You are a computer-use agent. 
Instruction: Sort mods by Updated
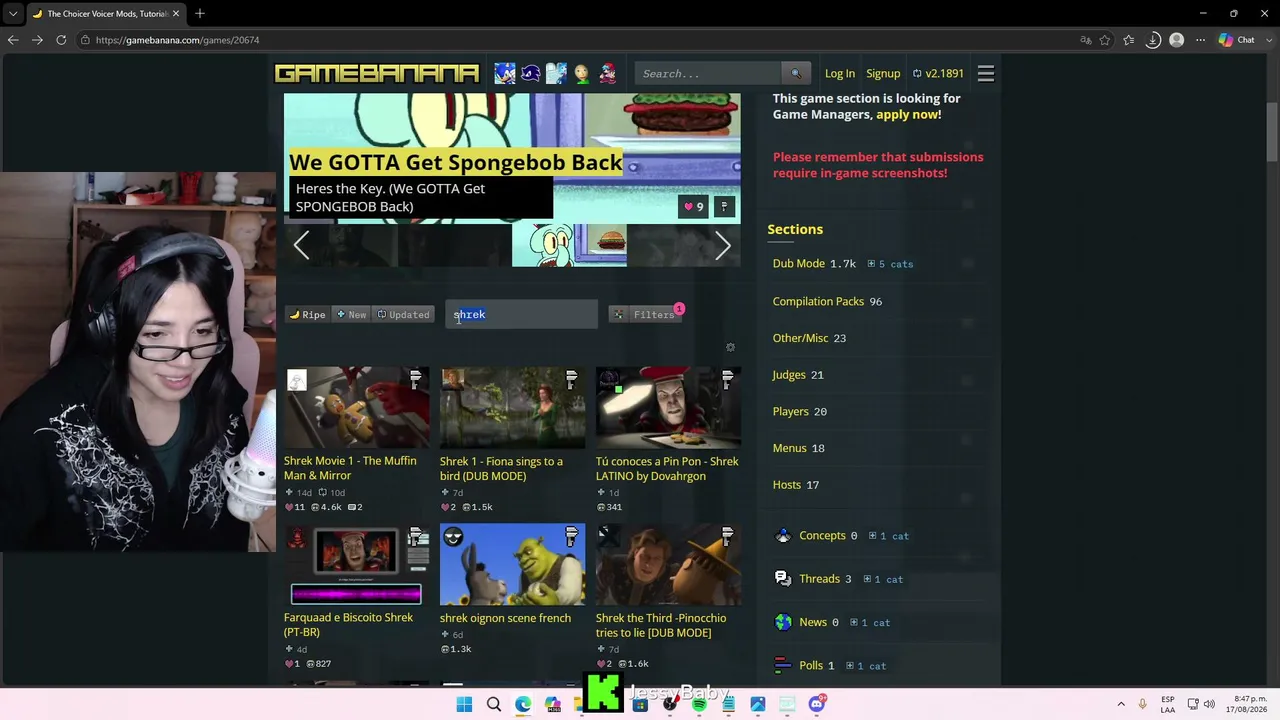tap(403, 315)
